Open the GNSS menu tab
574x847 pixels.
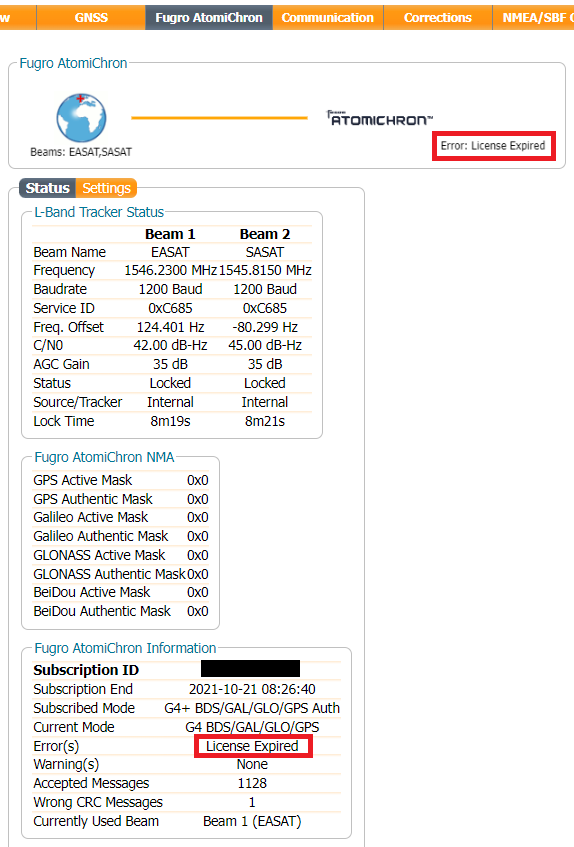coord(91,17)
